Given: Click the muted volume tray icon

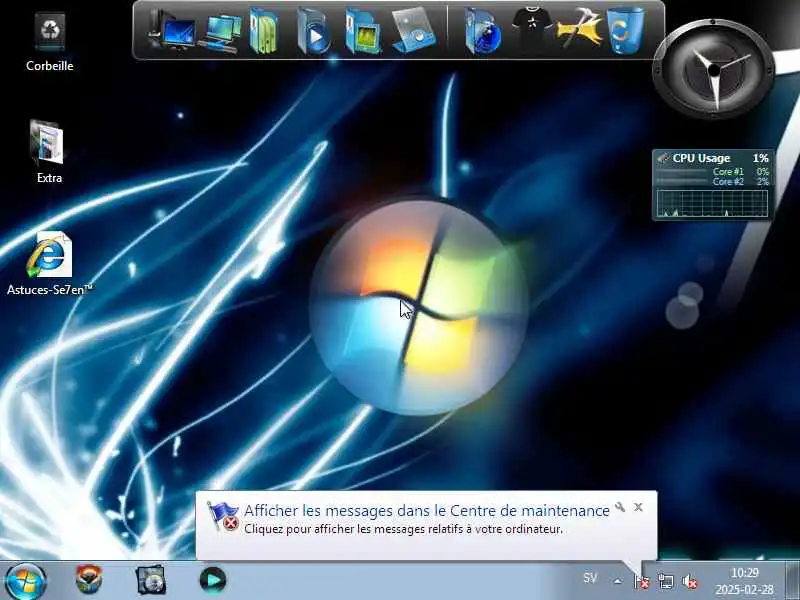Looking at the screenshot, I should tap(690, 581).
